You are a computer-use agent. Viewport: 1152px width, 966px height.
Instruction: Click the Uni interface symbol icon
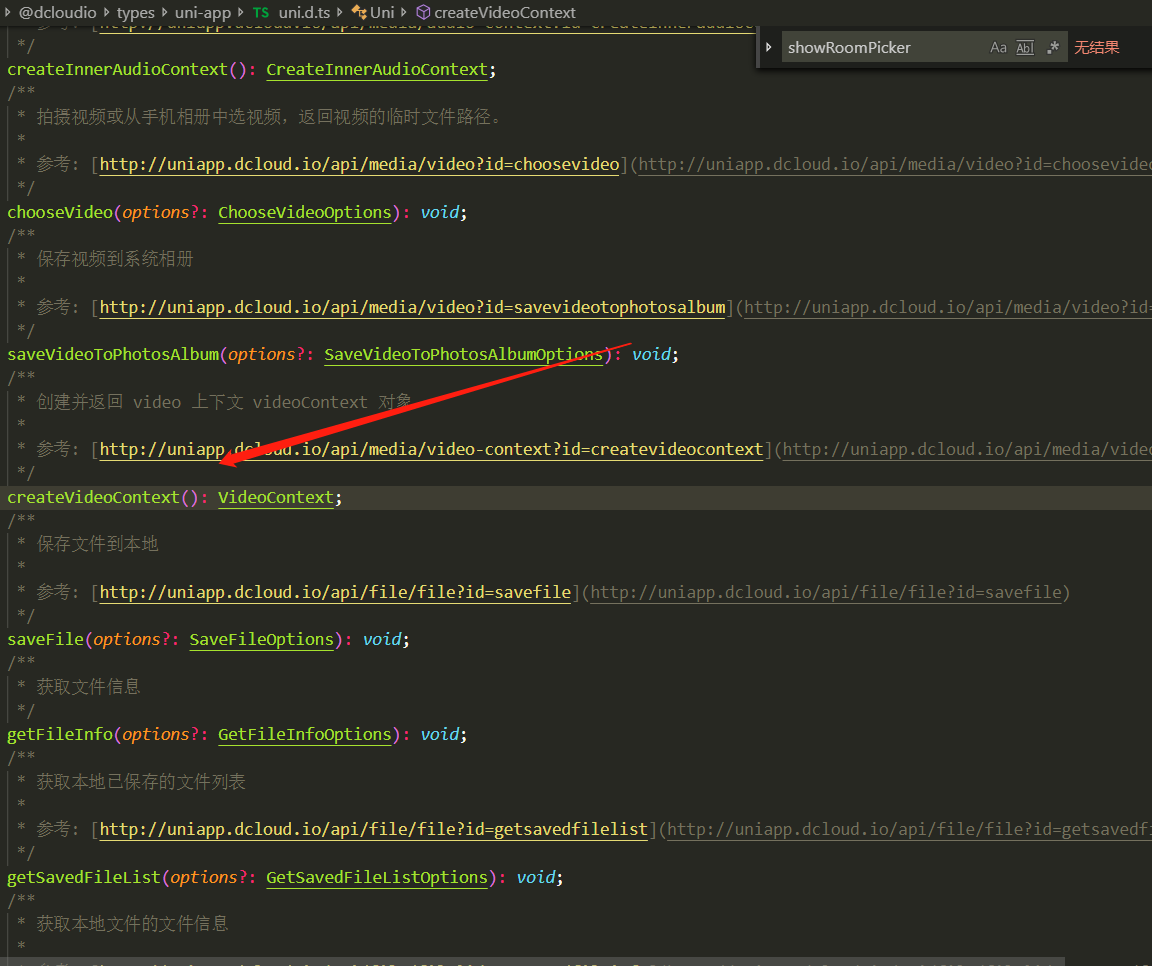[359, 13]
